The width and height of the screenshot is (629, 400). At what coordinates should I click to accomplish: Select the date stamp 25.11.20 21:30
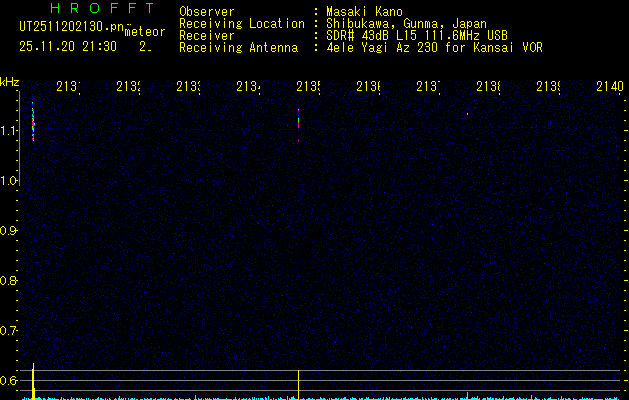pos(68,46)
